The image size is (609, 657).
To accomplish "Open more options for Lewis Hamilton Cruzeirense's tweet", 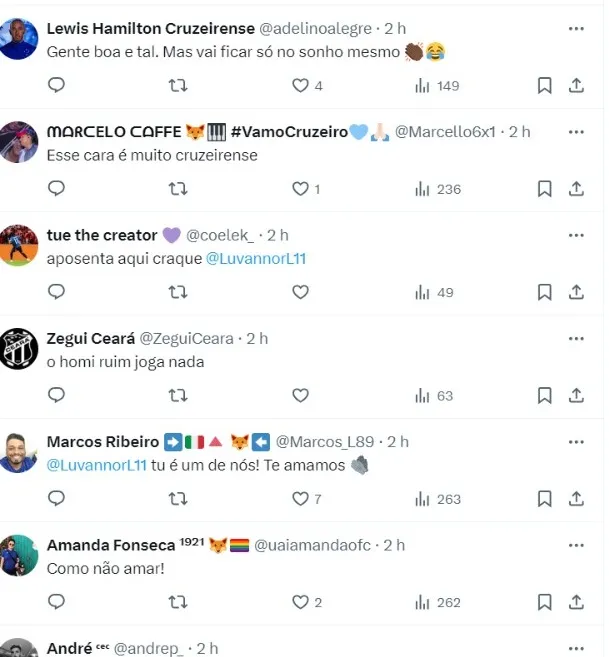I will point(576,28).
